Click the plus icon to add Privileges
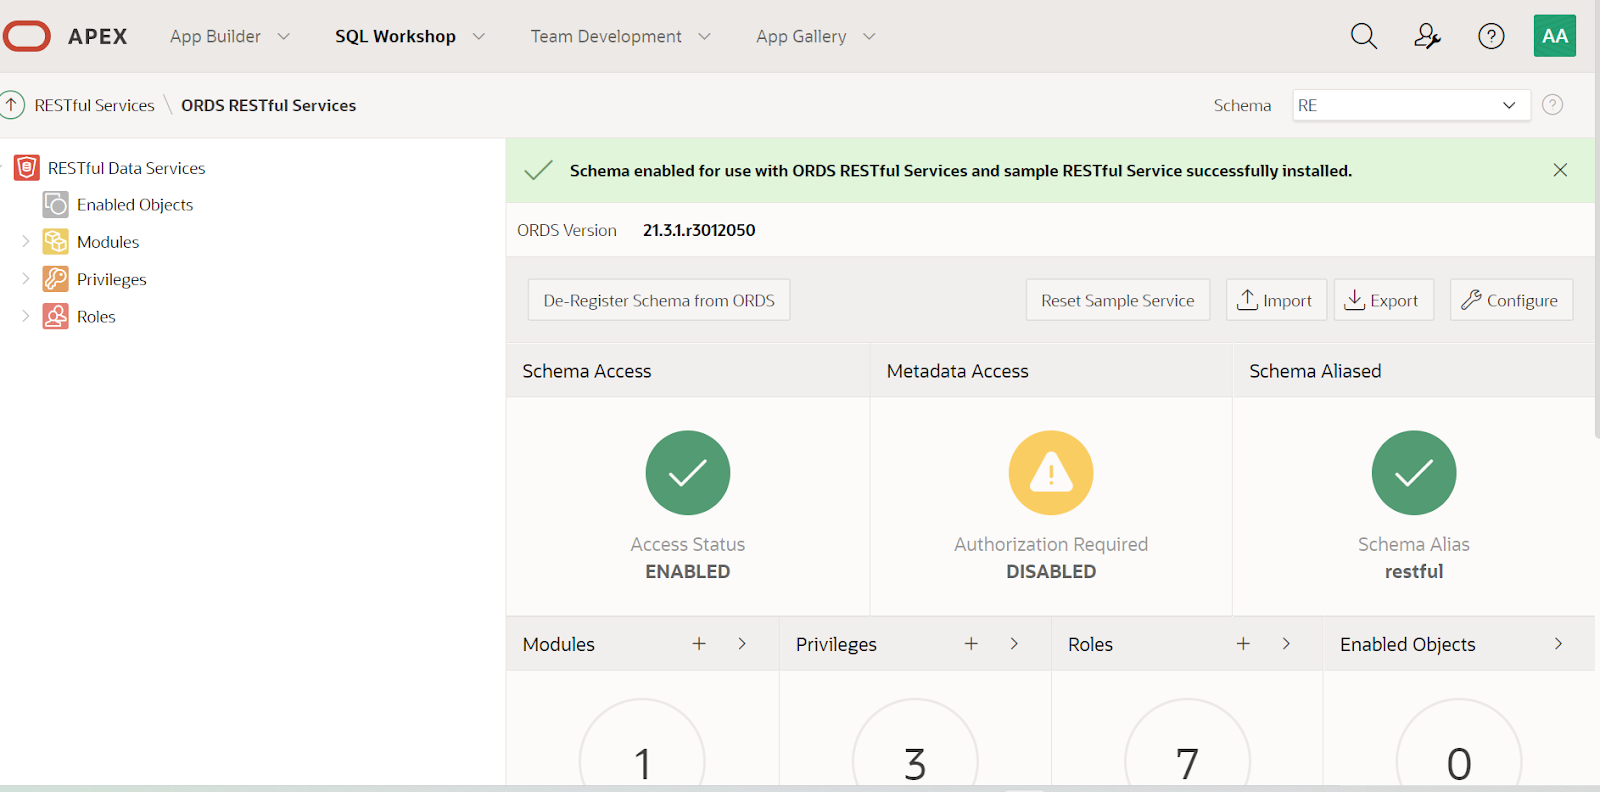The image size is (1600, 792). click(971, 644)
